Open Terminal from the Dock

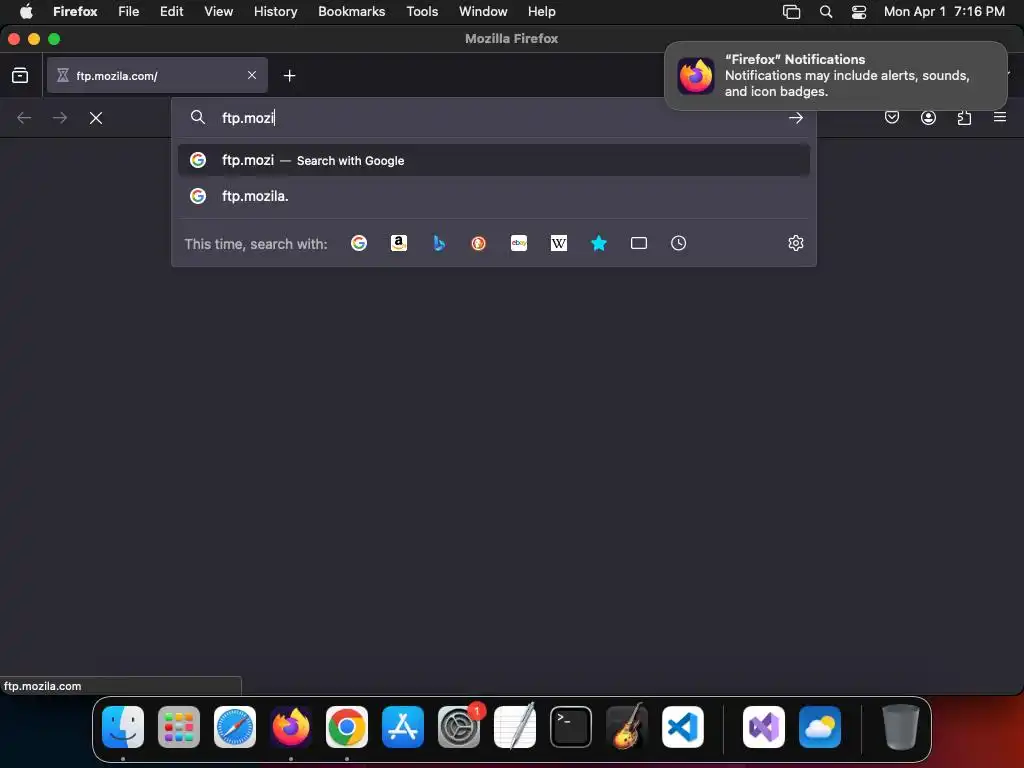tap(571, 727)
